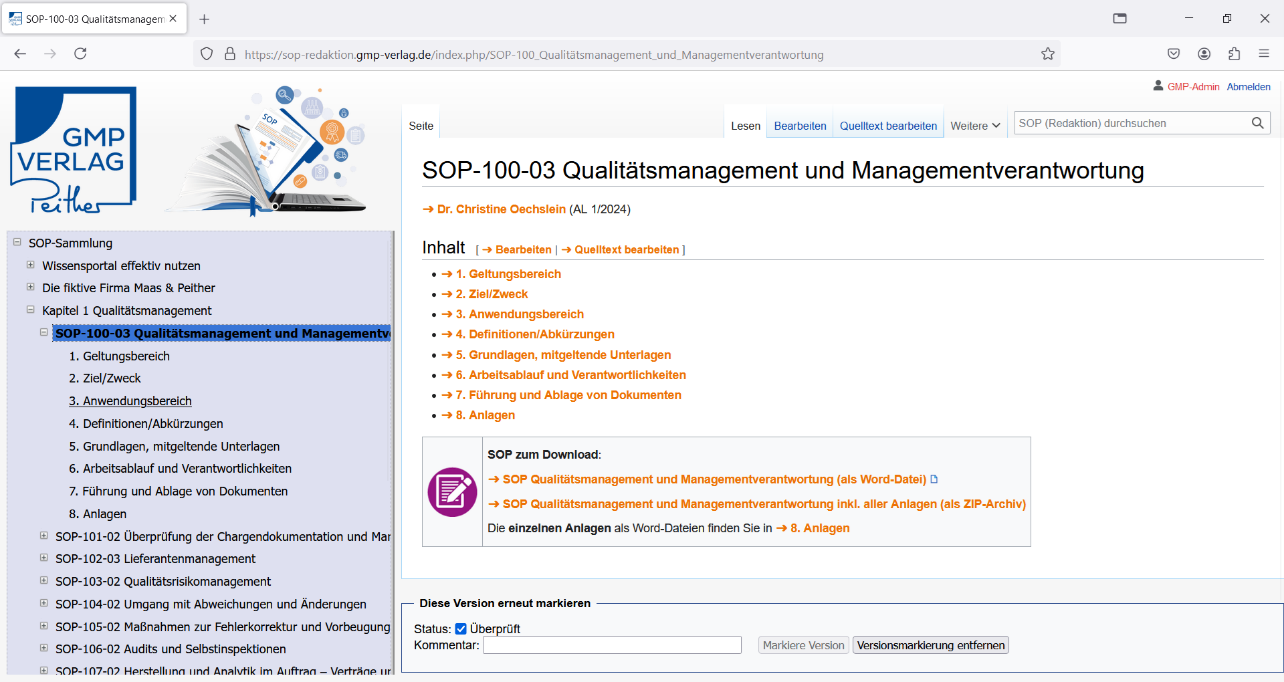Click Versionsmarkierung entfernen button
The height and width of the screenshot is (682, 1284).
[930, 645]
